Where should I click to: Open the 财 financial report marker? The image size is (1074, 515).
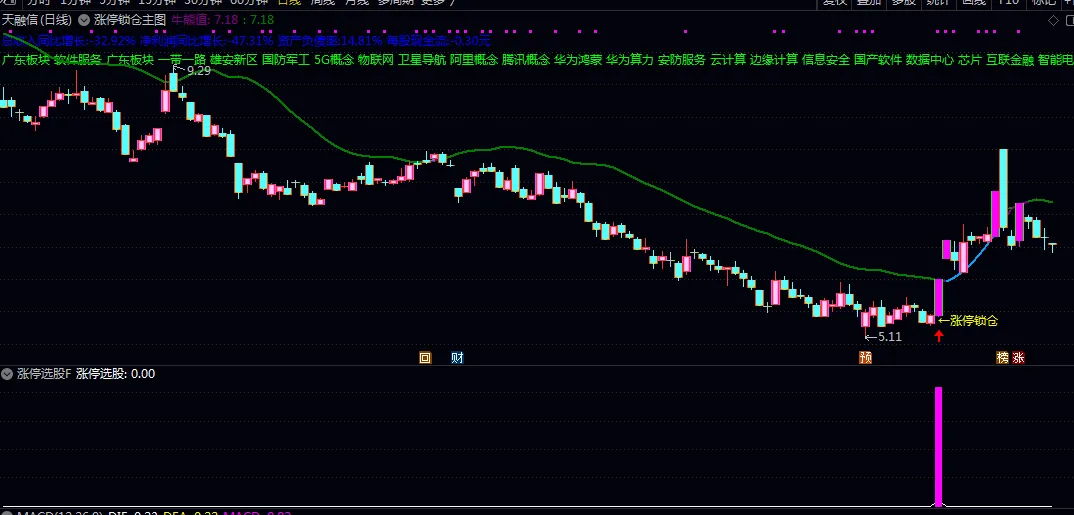pyautogui.click(x=458, y=357)
